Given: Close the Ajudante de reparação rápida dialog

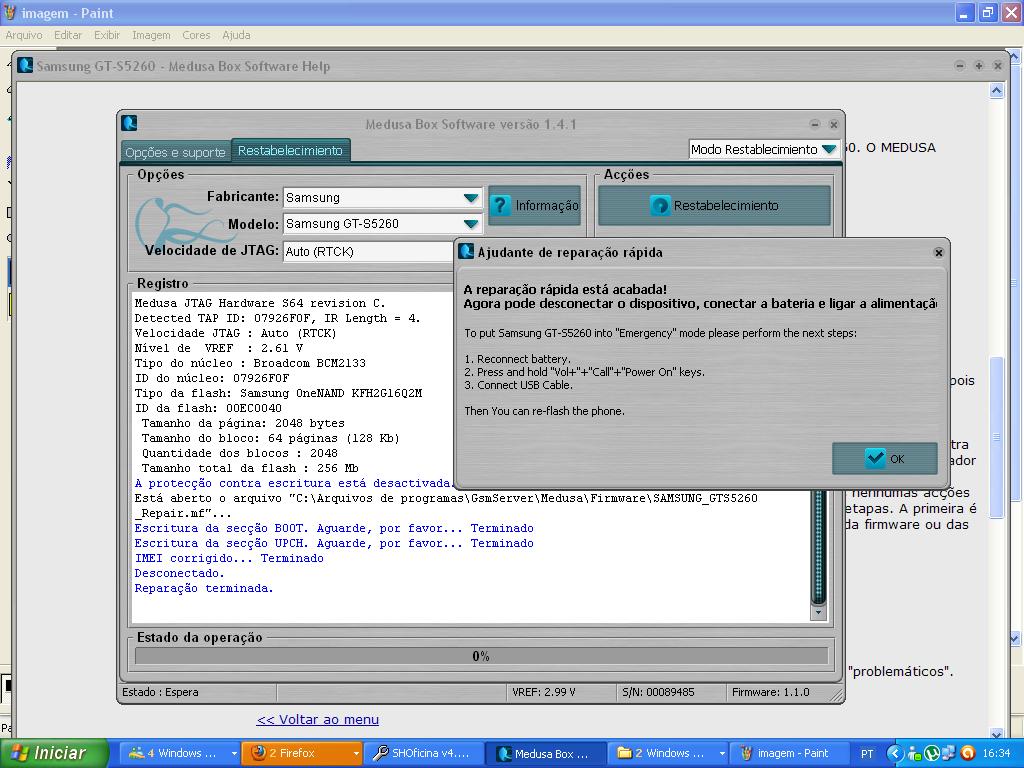Looking at the screenshot, I should pyautogui.click(x=938, y=252).
